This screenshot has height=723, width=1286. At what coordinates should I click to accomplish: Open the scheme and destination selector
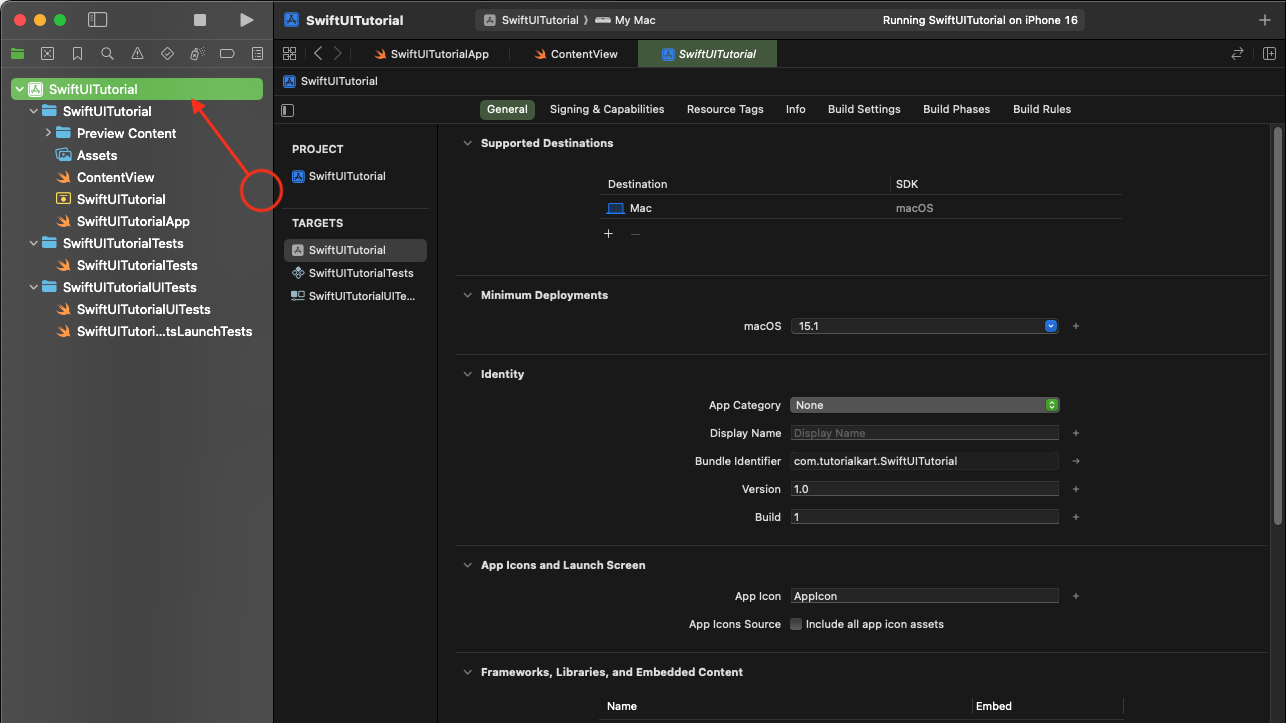tap(571, 20)
